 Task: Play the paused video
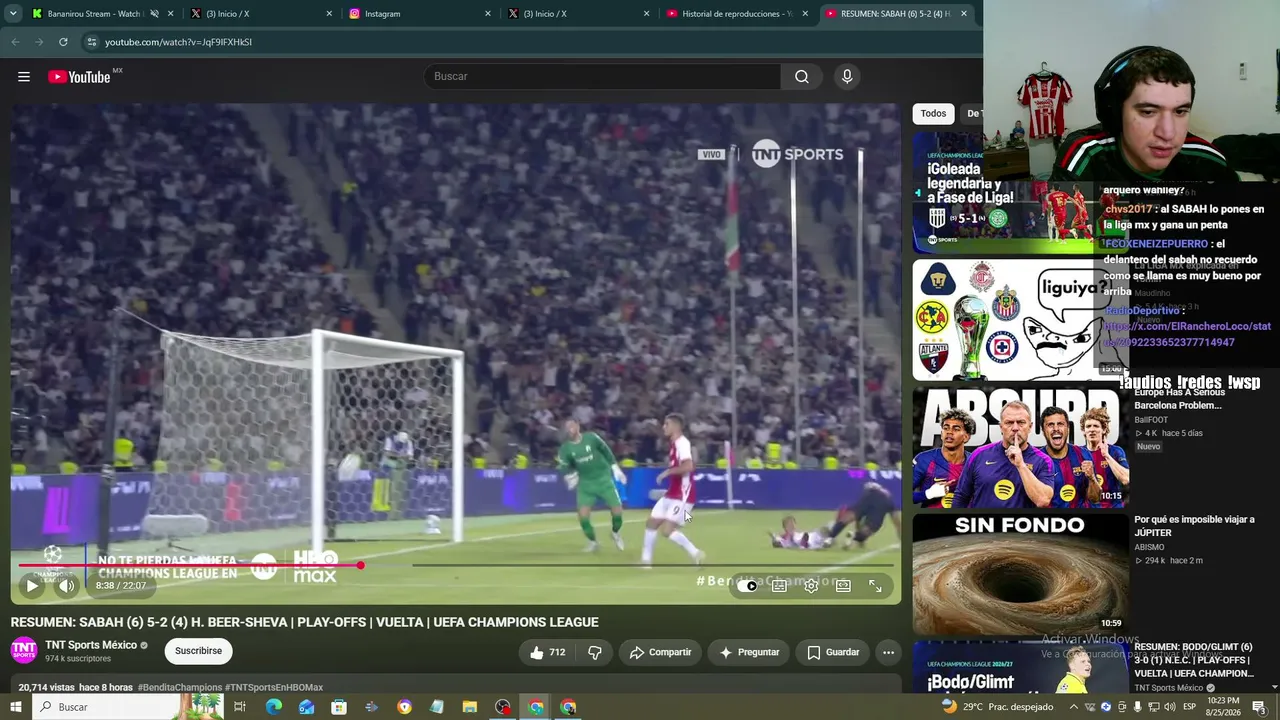pos(32,586)
